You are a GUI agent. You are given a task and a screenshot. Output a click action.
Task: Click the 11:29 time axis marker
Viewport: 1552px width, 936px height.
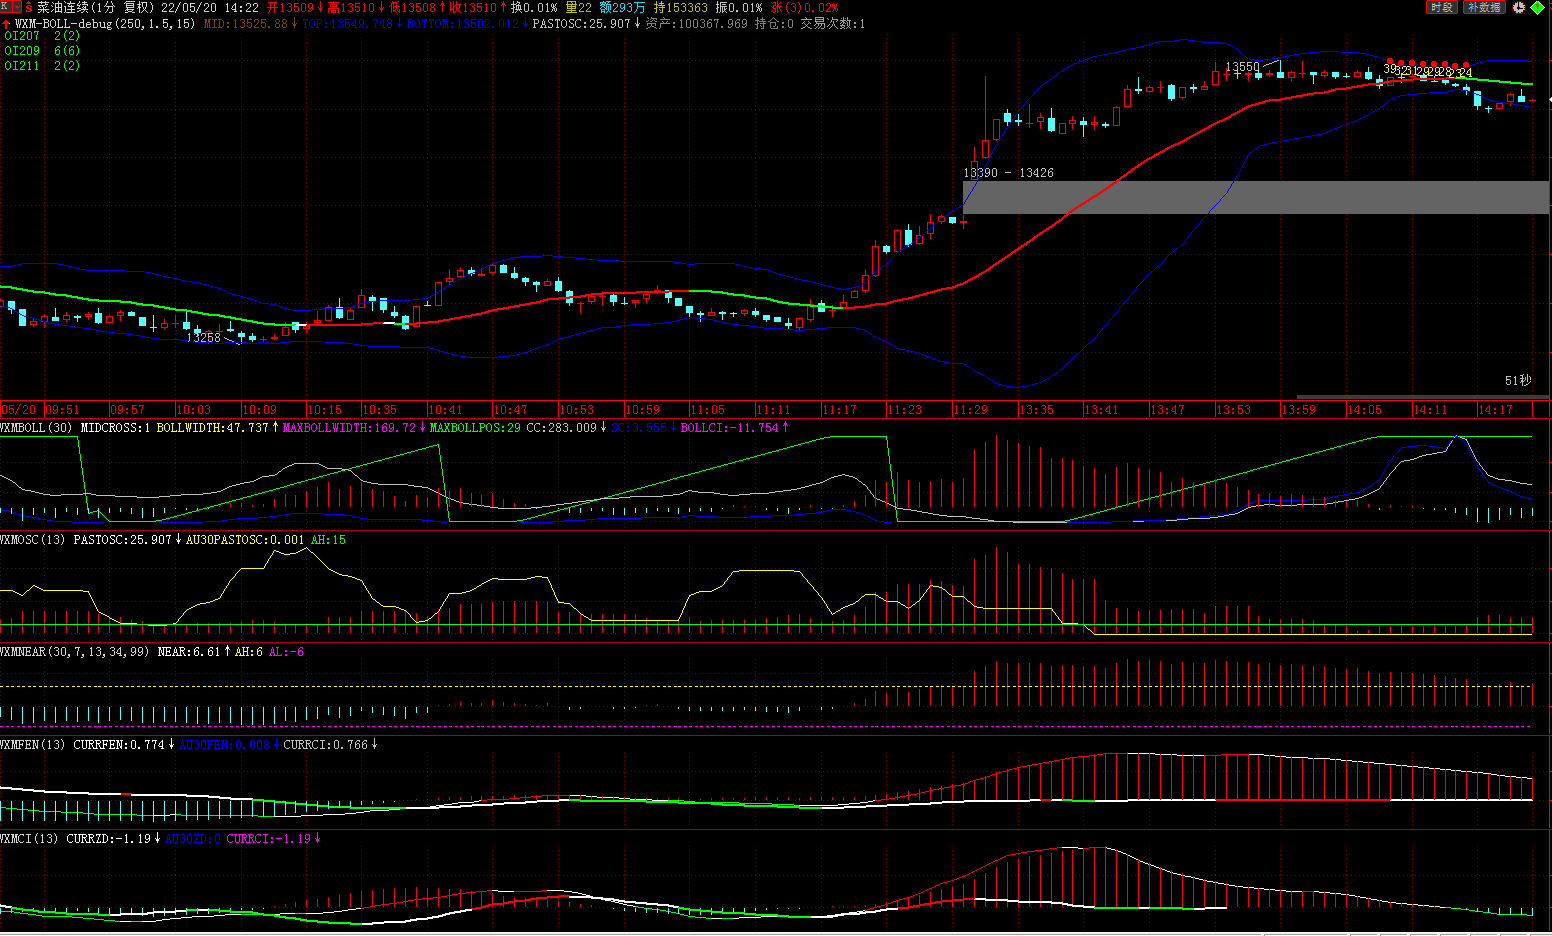[971, 410]
